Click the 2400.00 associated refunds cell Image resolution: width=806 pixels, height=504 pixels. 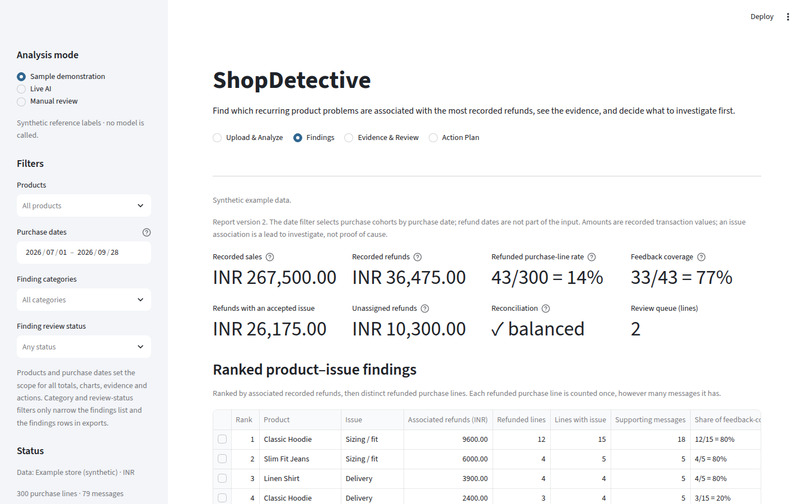tap(448, 498)
